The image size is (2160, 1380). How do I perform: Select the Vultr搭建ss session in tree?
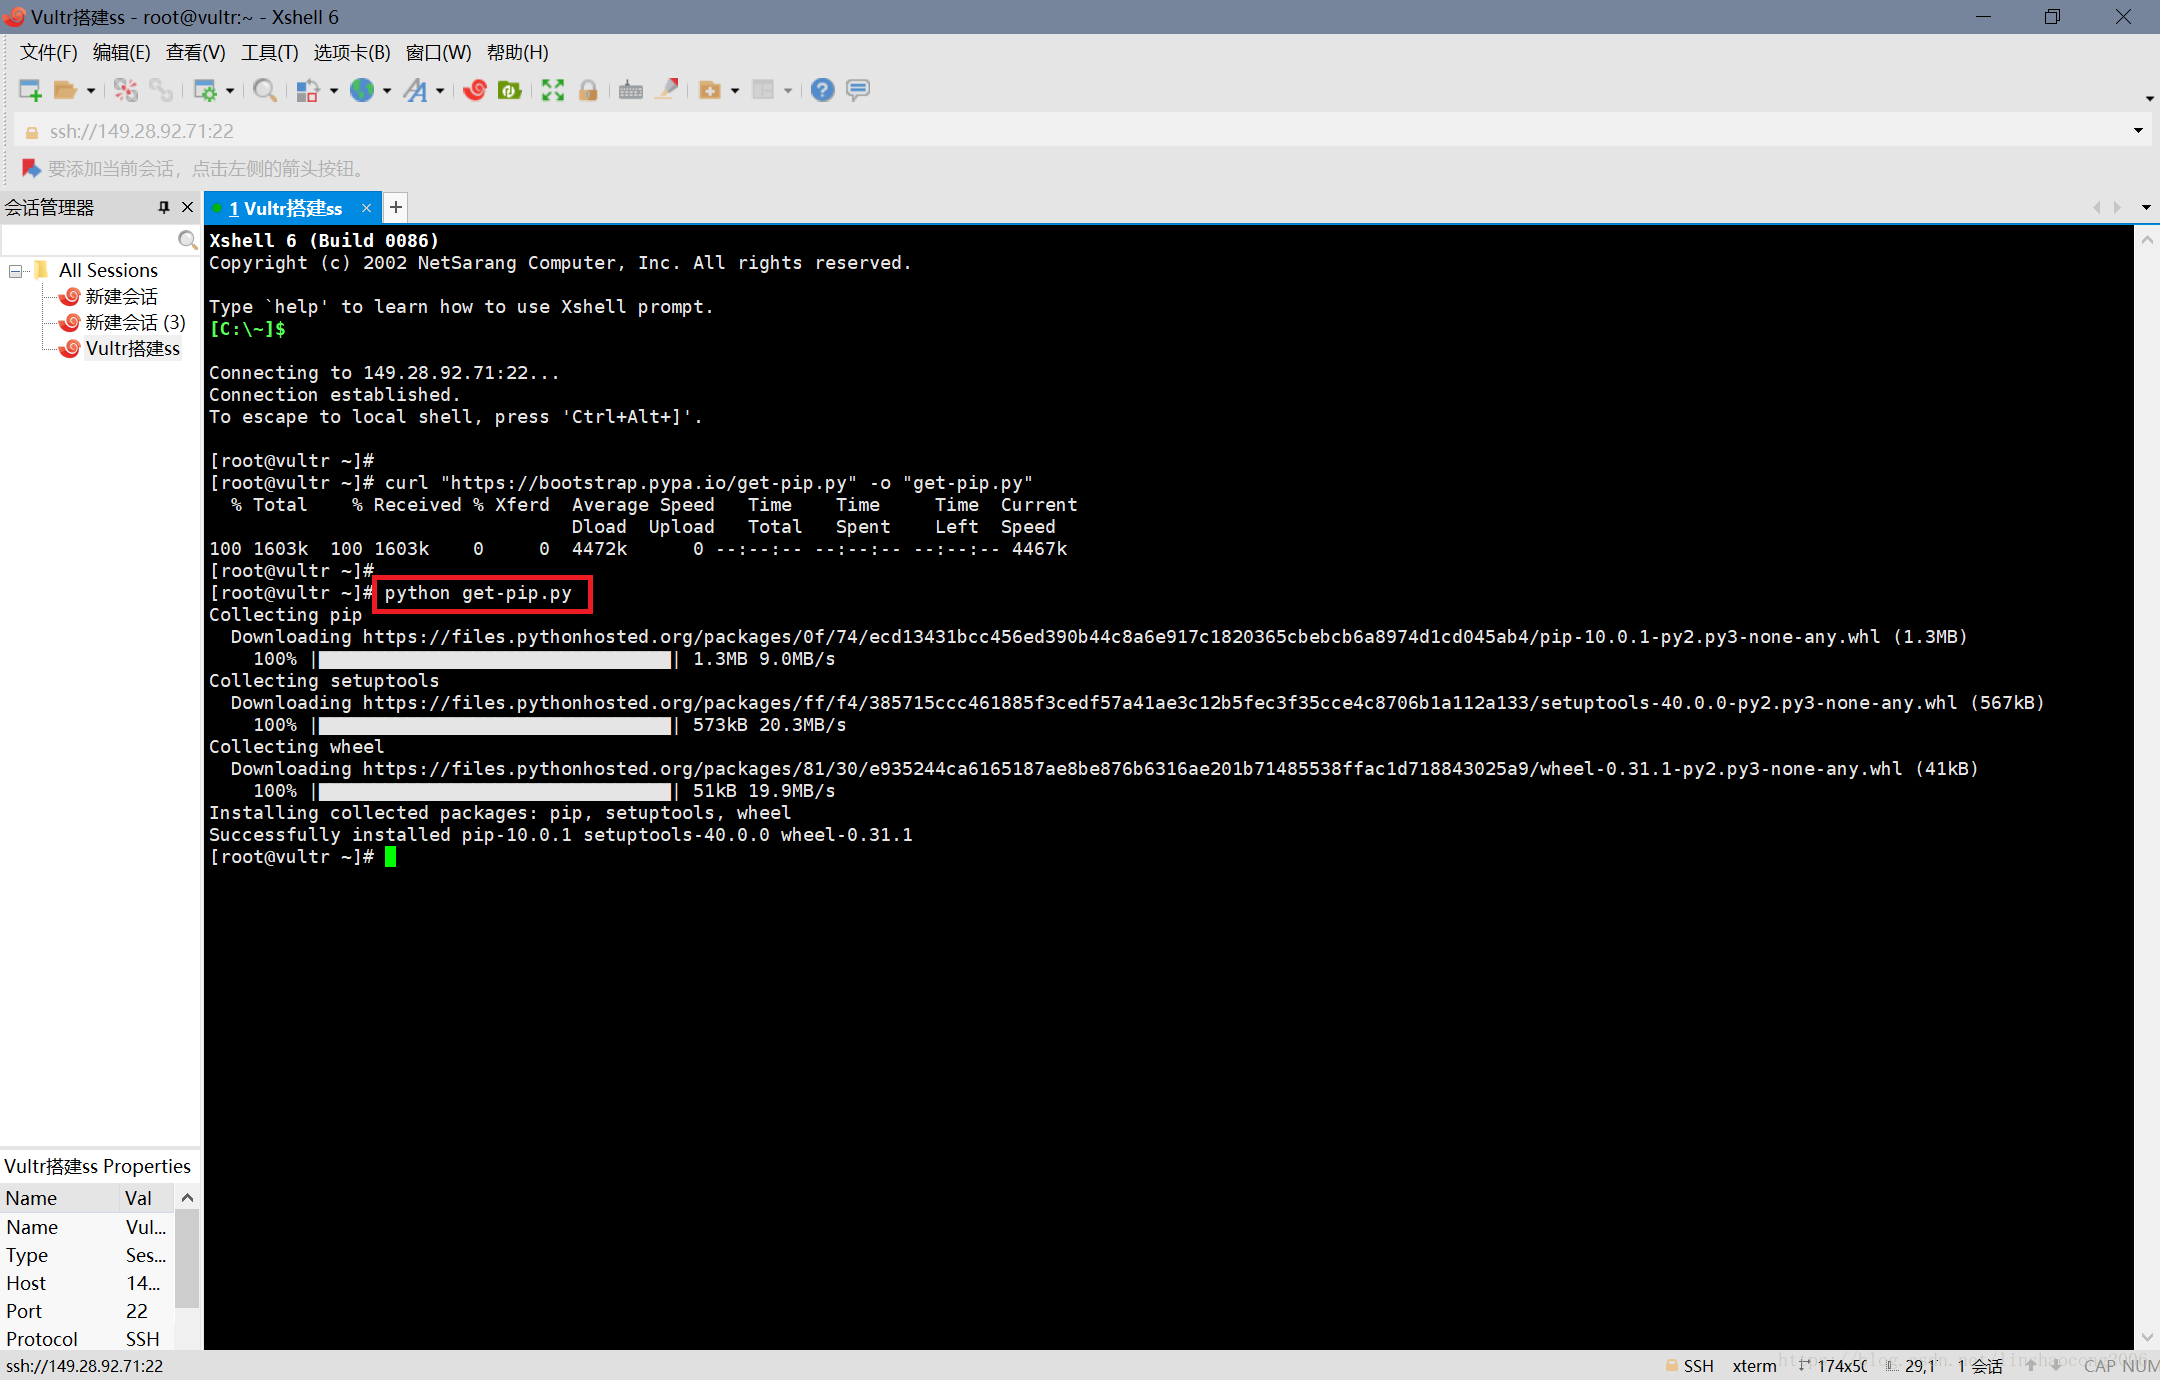[132, 348]
